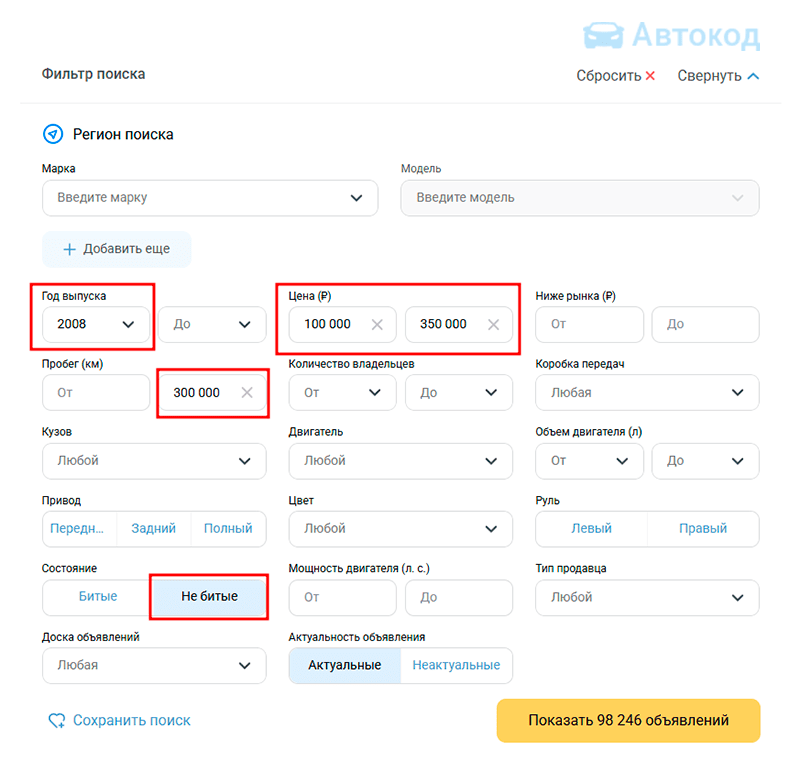Focus the price to field 350 000
800x773 pixels.
[459, 325]
